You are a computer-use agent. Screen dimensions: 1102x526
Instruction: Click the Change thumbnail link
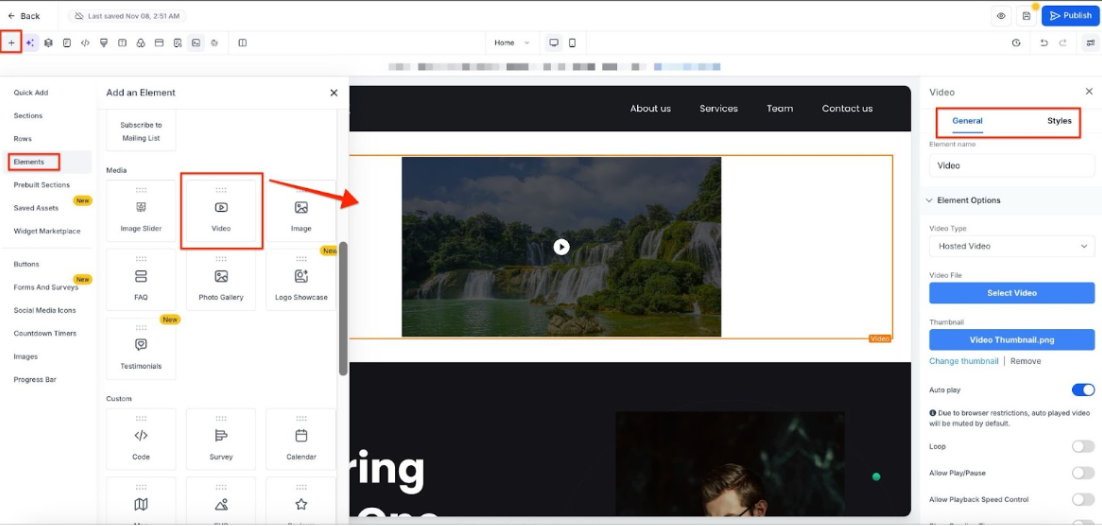click(963, 361)
